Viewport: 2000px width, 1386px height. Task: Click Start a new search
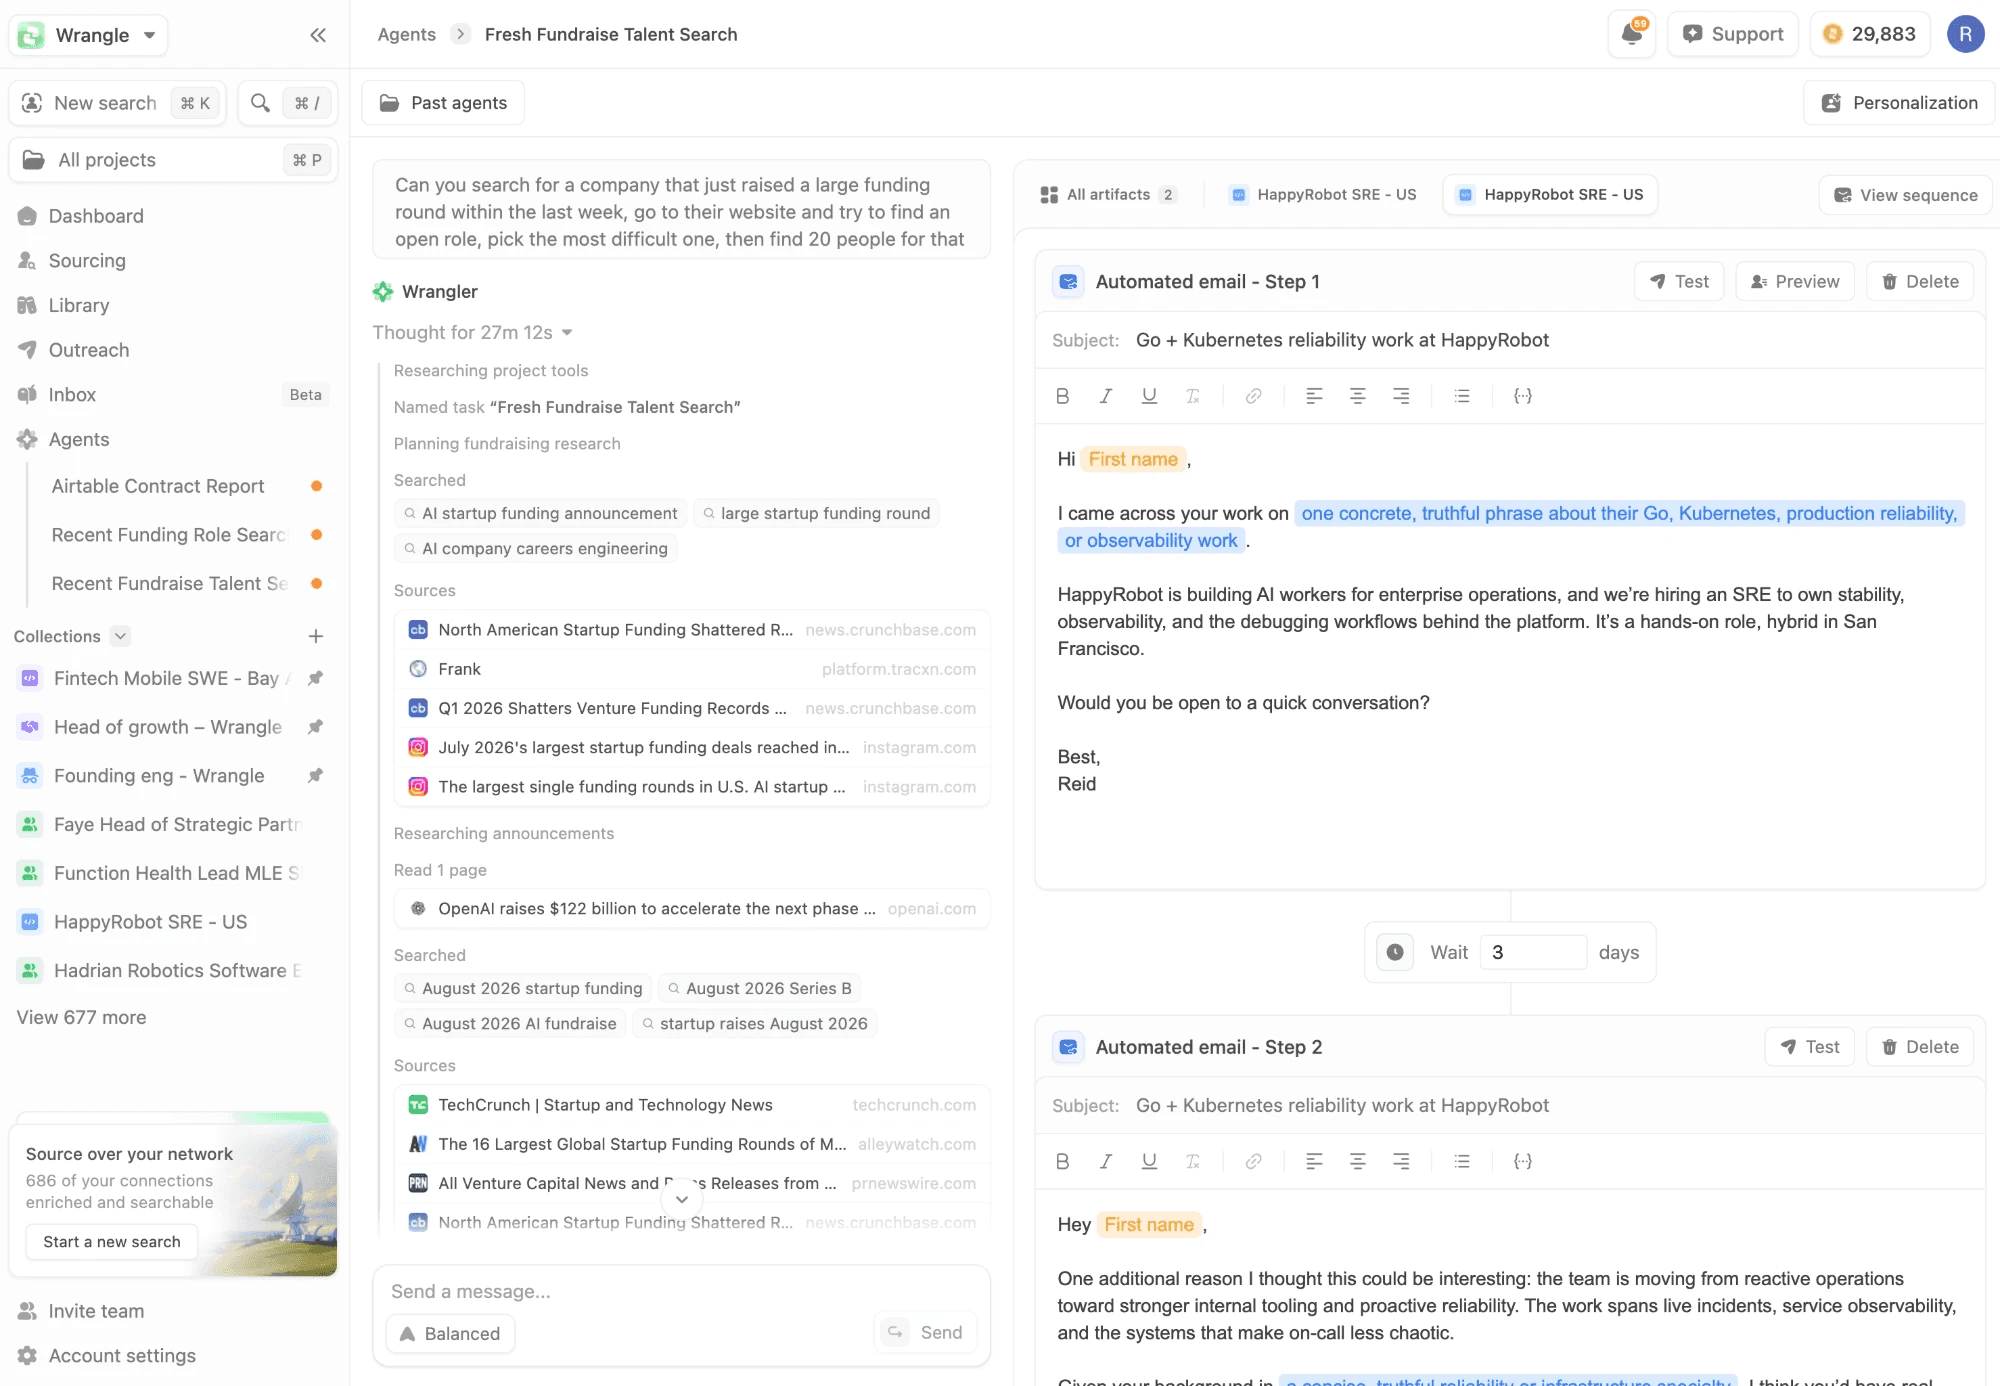112,1242
